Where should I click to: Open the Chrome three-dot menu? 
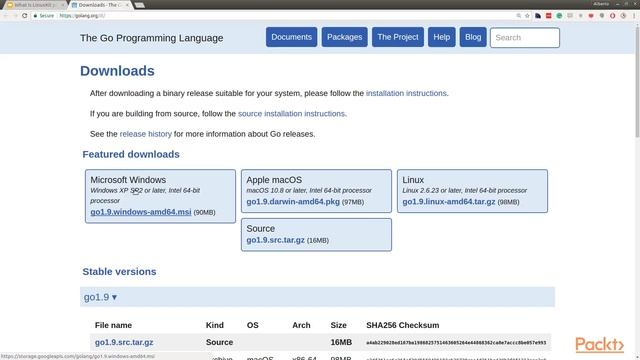634,16
